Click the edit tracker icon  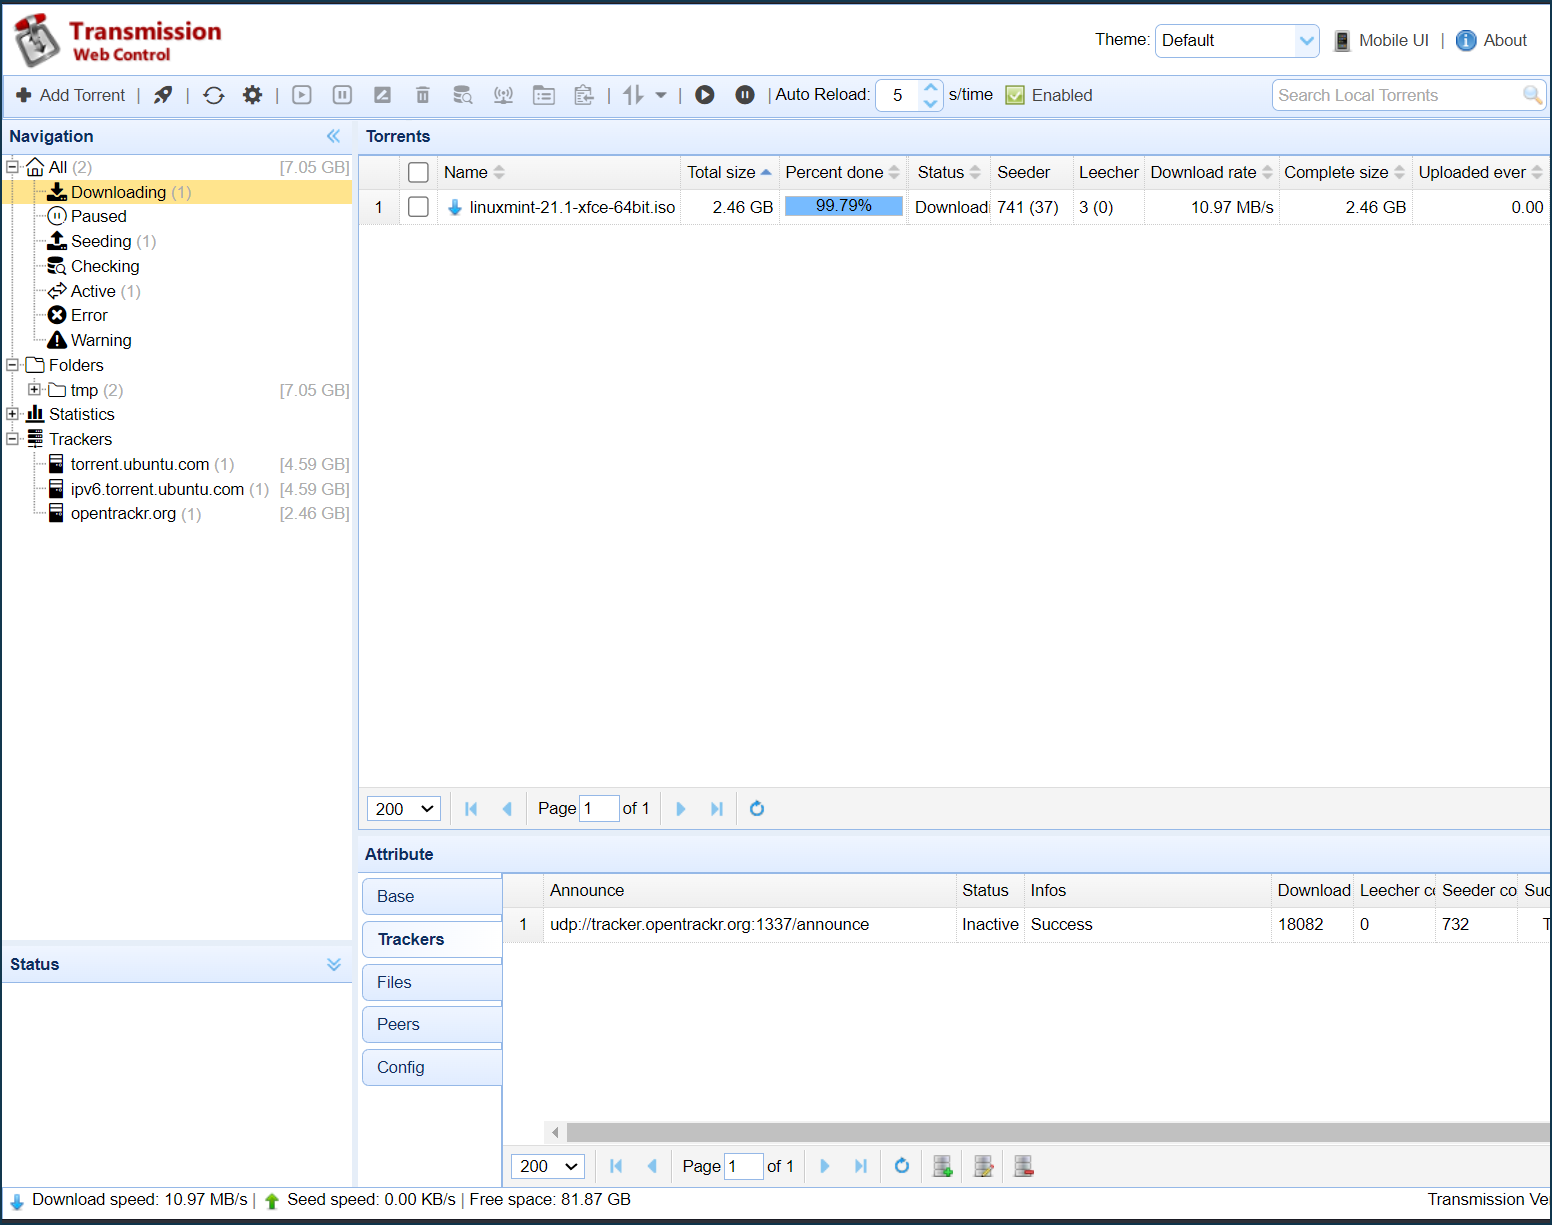[984, 1166]
